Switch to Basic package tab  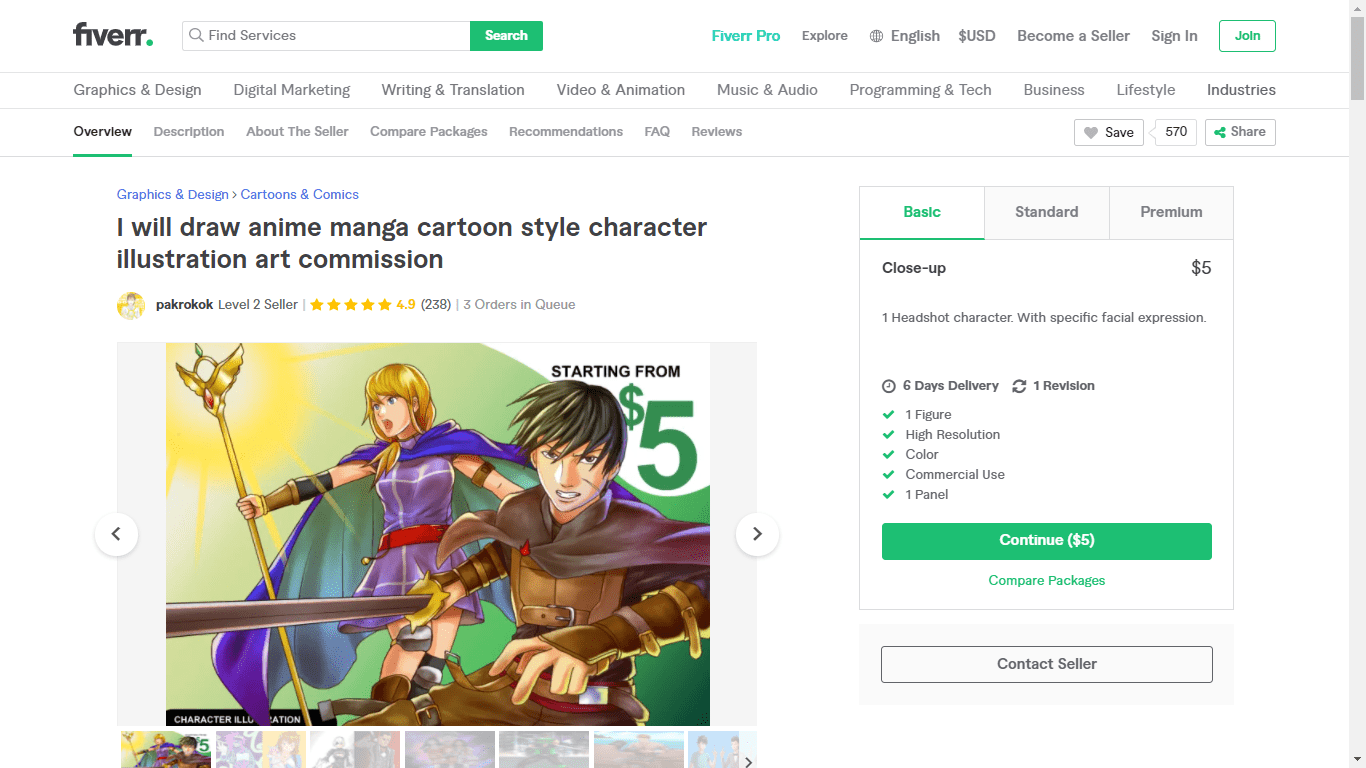point(922,212)
